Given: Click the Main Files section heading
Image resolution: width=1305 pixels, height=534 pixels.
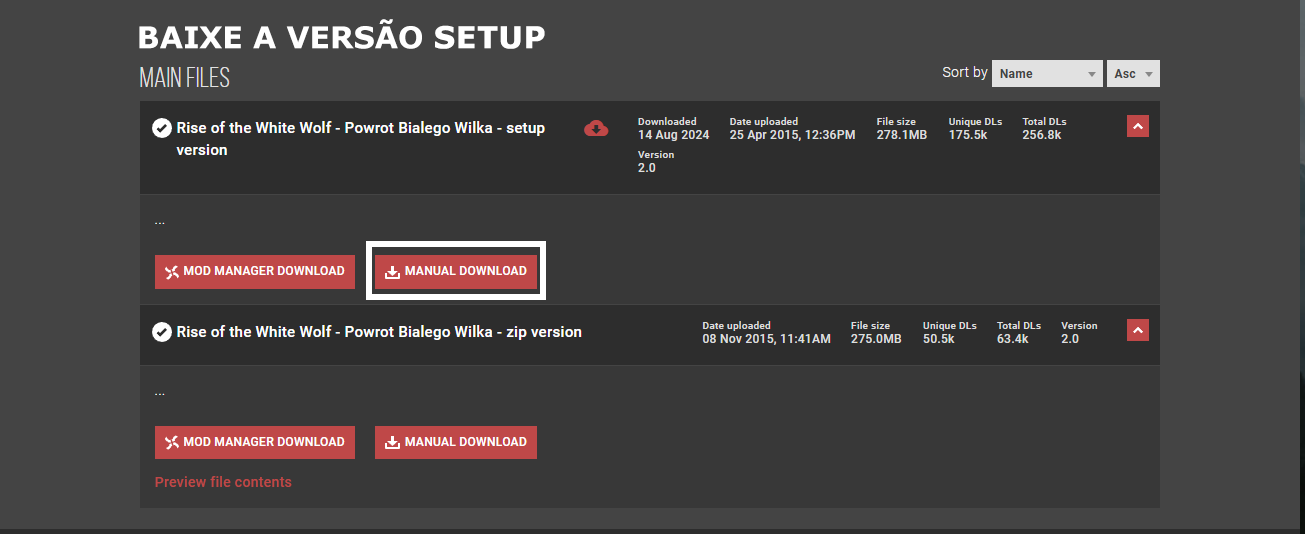Looking at the screenshot, I should click(184, 78).
